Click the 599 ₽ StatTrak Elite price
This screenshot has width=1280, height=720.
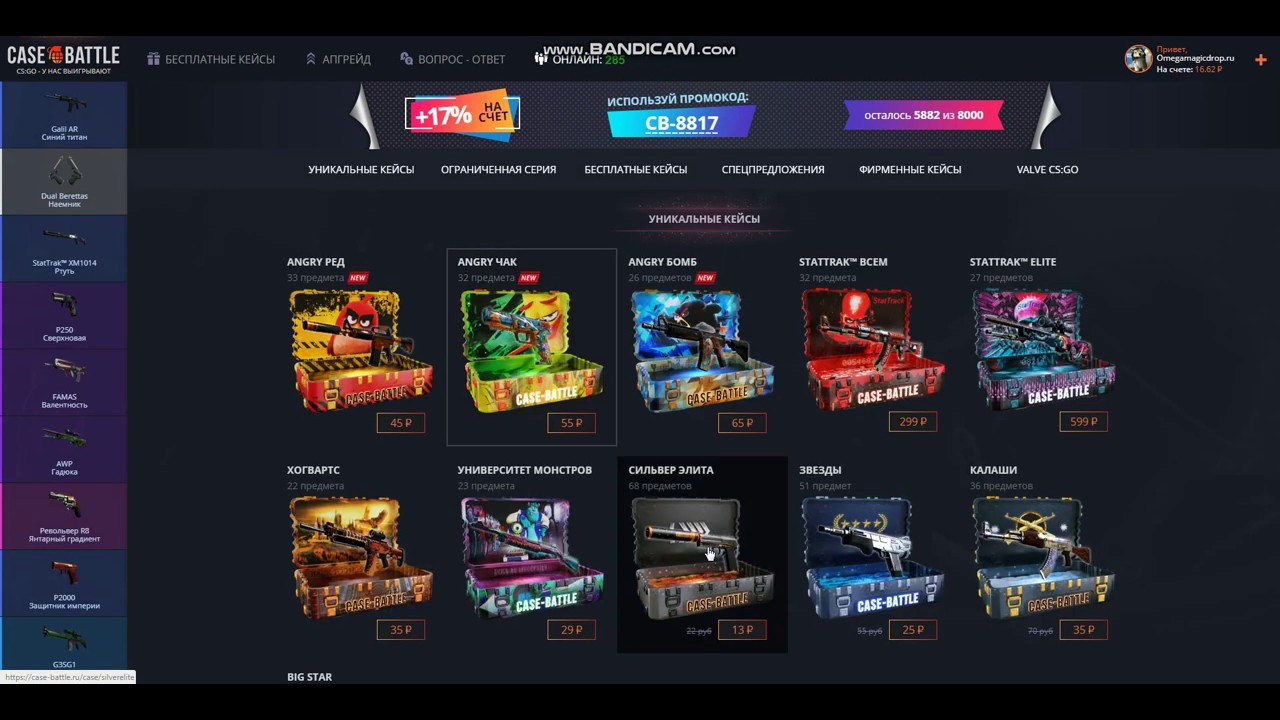coord(1083,422)
